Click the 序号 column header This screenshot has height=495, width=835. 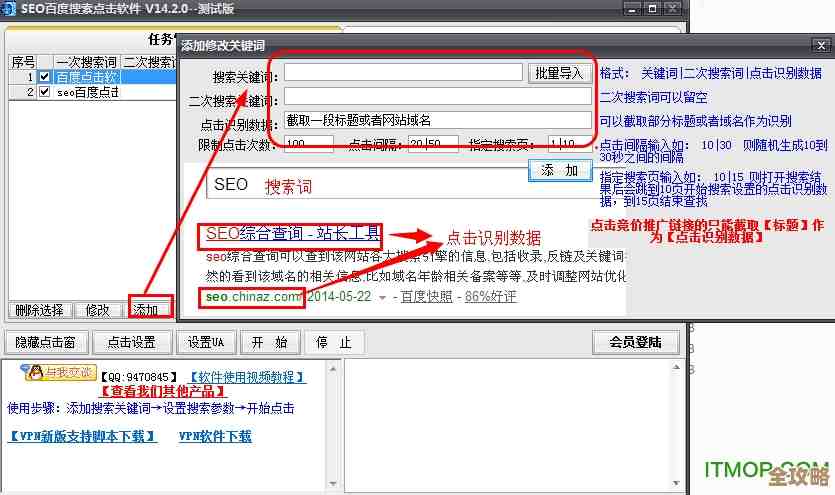pos(23,62)
